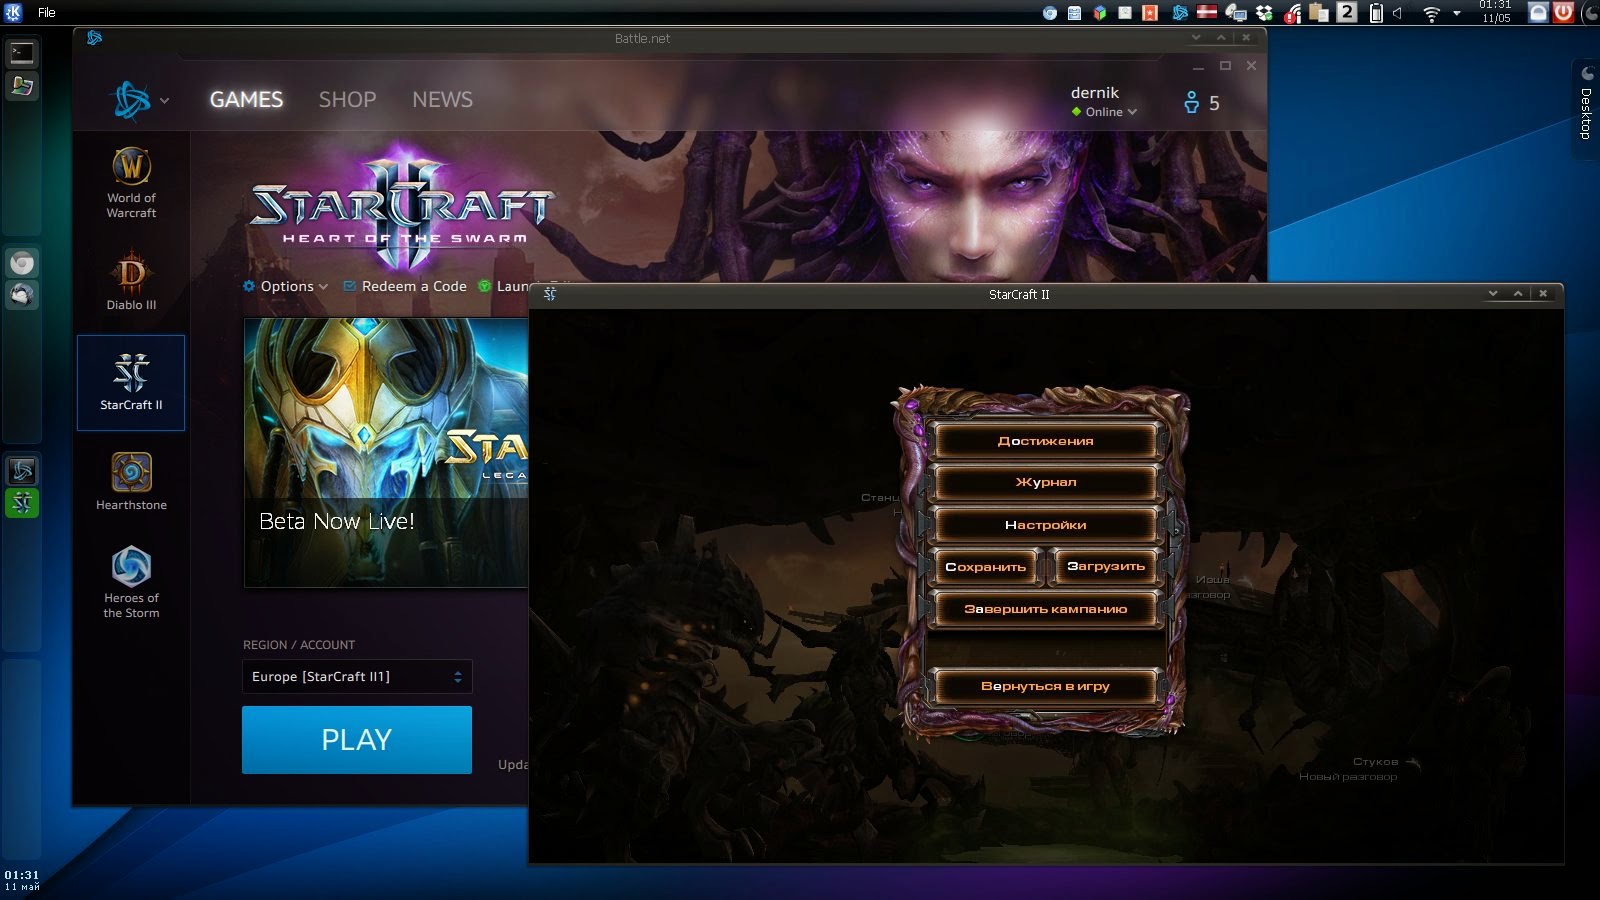Image resolution: width=1600 pixels, height=900 pixels.
Task: Open the Wi-Fi network tray icon
Action: tap(1431, 13)
